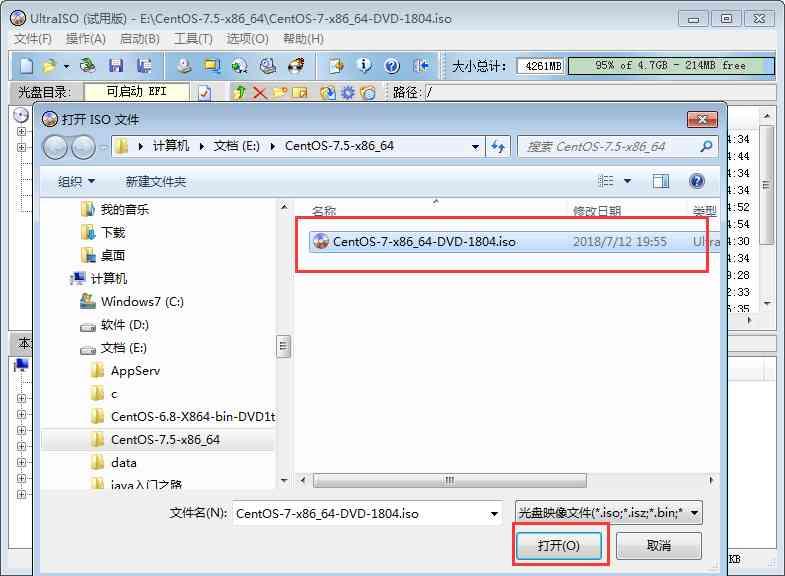Select the AppServ folder in tree
Screen dimensions: 785x576
tap(136, 371)
